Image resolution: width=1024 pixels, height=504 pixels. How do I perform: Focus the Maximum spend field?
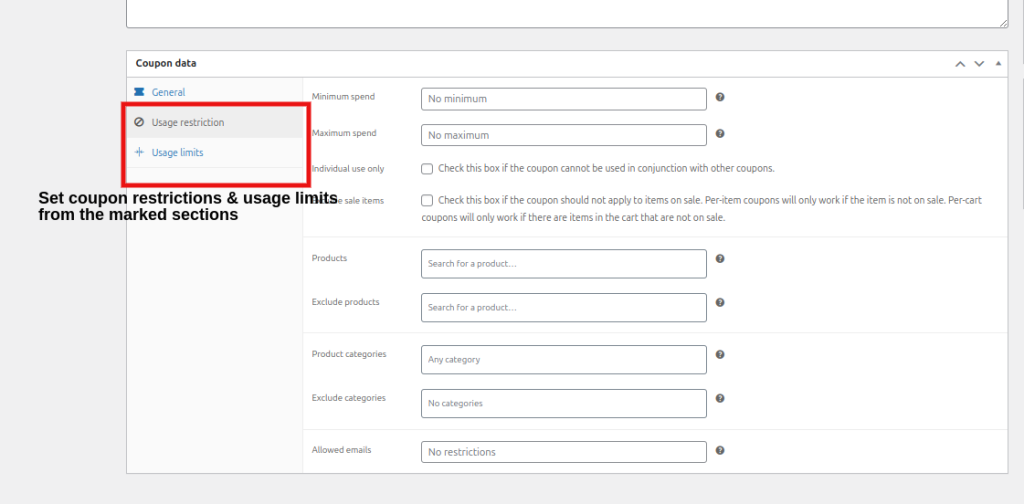click(564, 135)
